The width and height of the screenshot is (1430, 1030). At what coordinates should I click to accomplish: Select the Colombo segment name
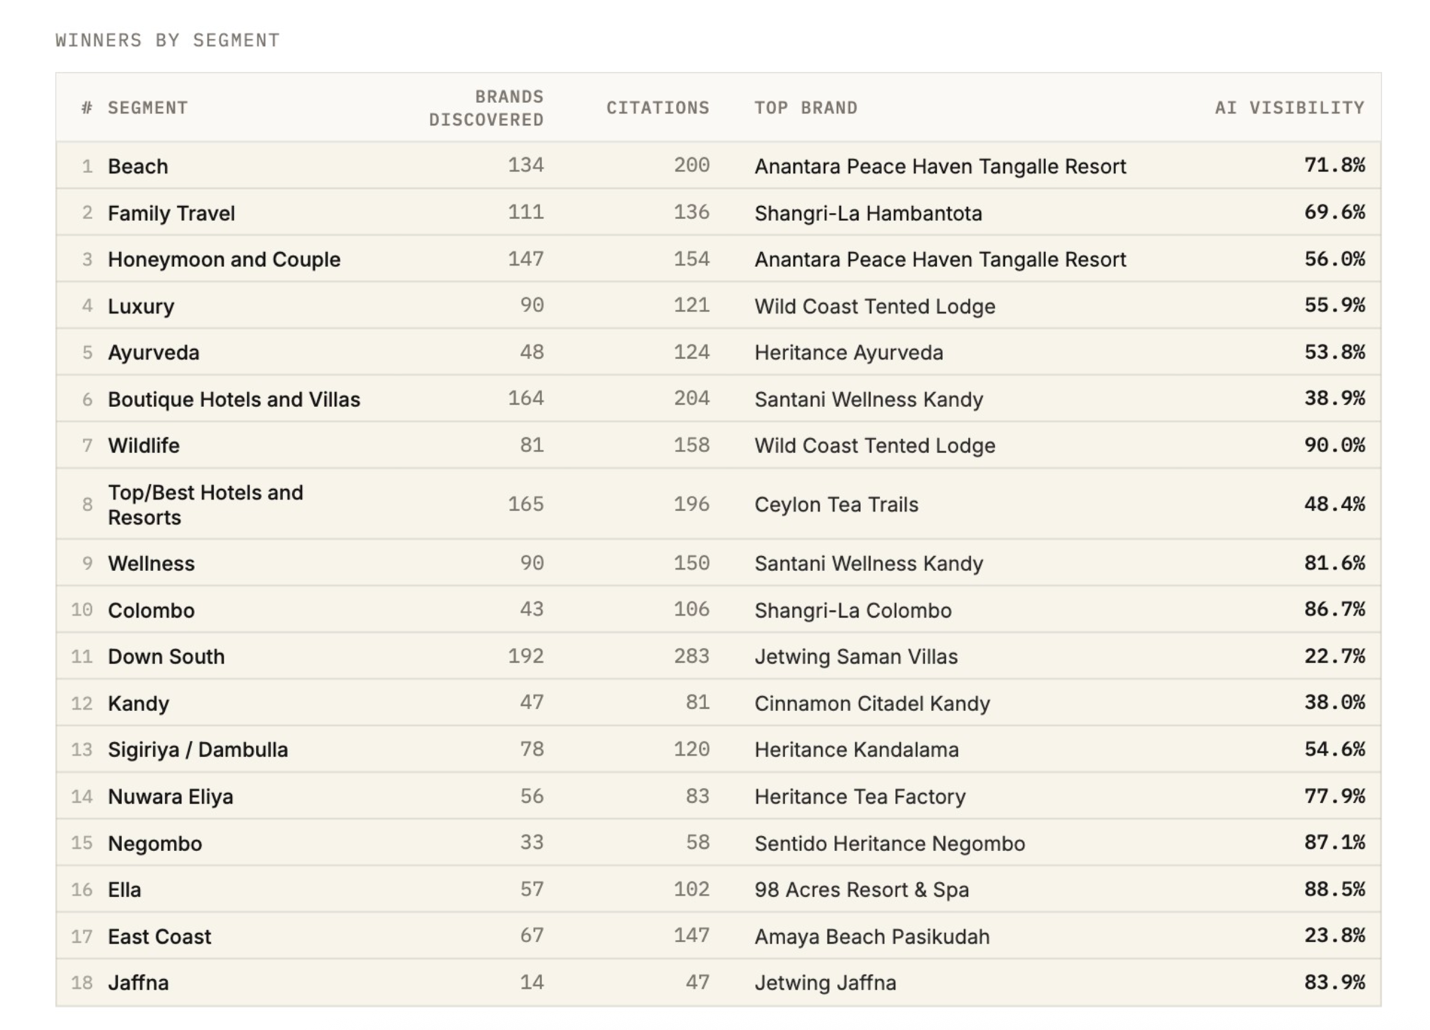[151, 610]
